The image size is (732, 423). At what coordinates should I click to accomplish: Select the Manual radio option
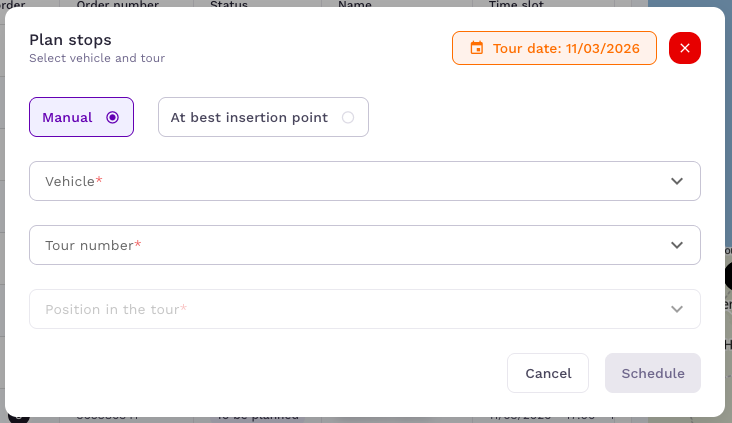pos(113,117)
